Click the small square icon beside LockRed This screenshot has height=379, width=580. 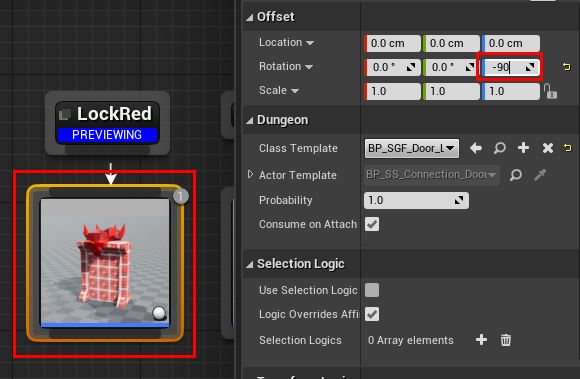pos(65,114)
